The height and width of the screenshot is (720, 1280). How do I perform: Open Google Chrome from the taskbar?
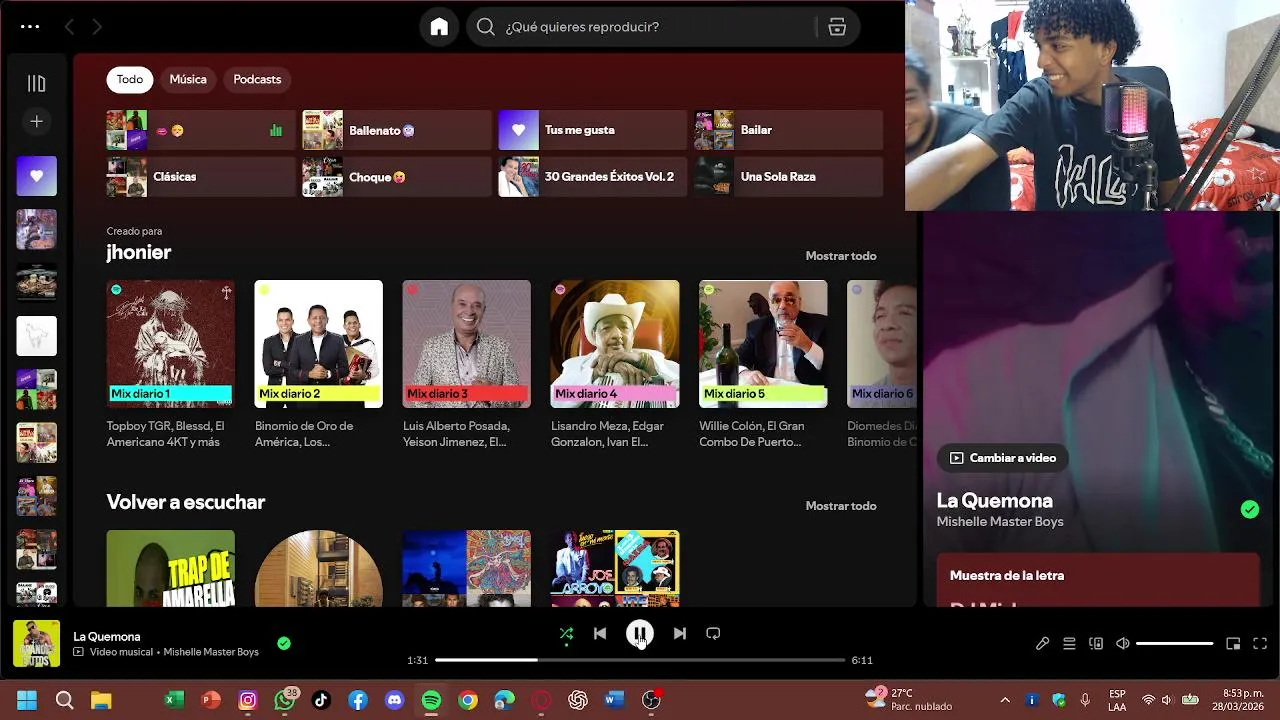click(x=468, y=700)
